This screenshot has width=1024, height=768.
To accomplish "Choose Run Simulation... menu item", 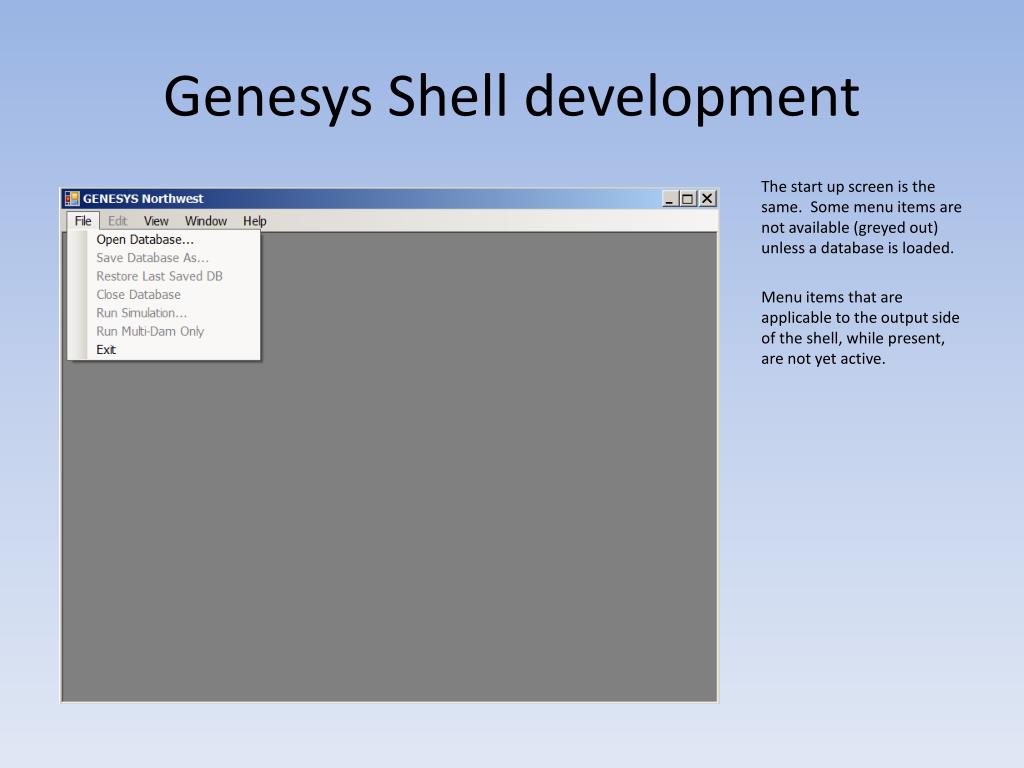I will [x=164, y=313].
